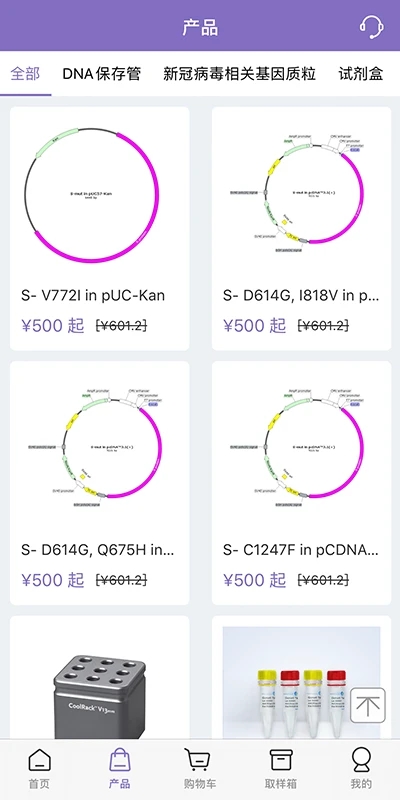Open the reagent tubes product image

click(x=302, y=683)
